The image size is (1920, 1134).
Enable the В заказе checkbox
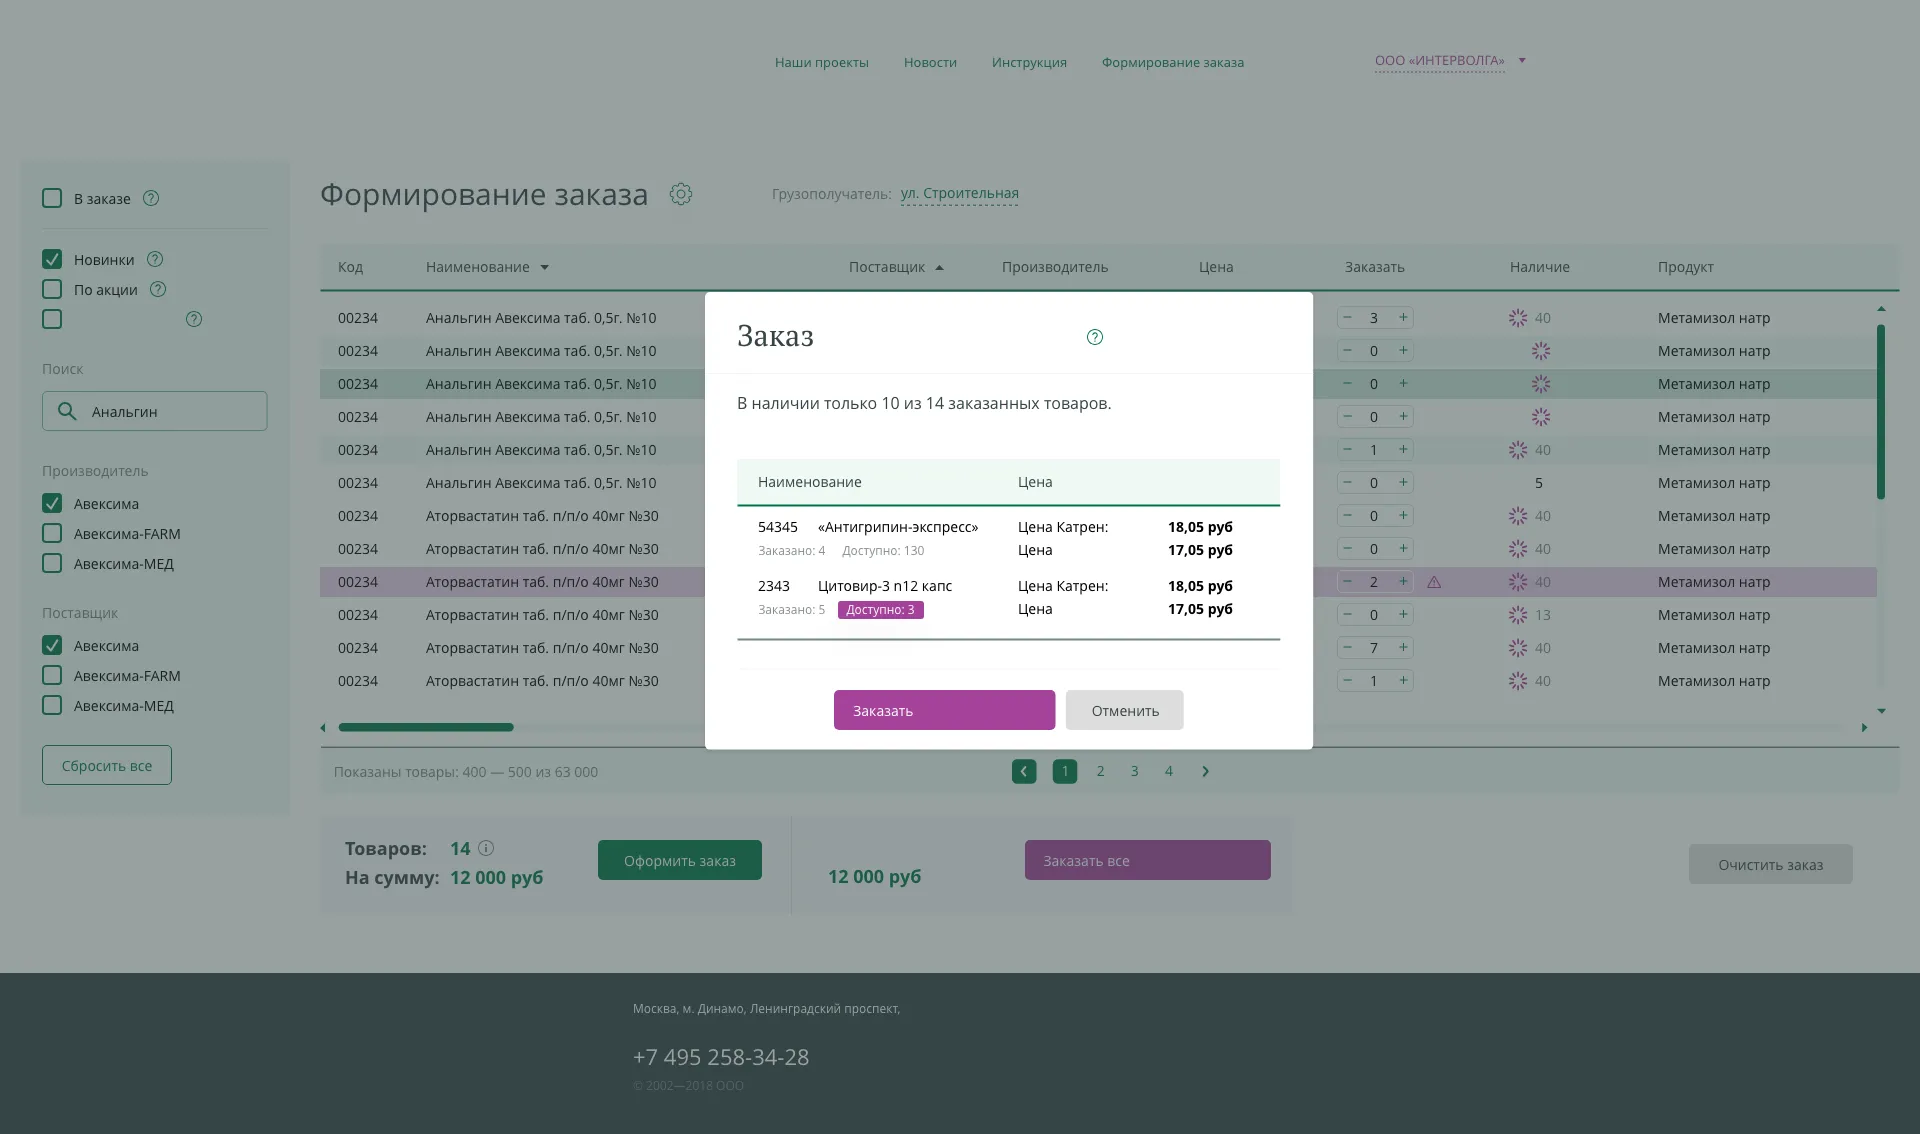[x=52, y=198]
